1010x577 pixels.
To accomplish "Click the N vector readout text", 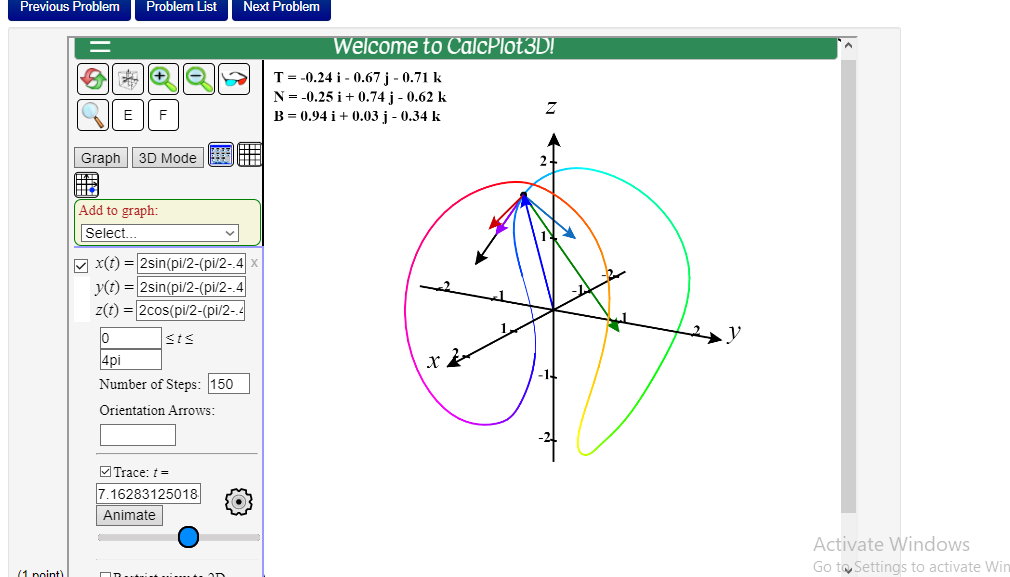I will coord(360,97).
